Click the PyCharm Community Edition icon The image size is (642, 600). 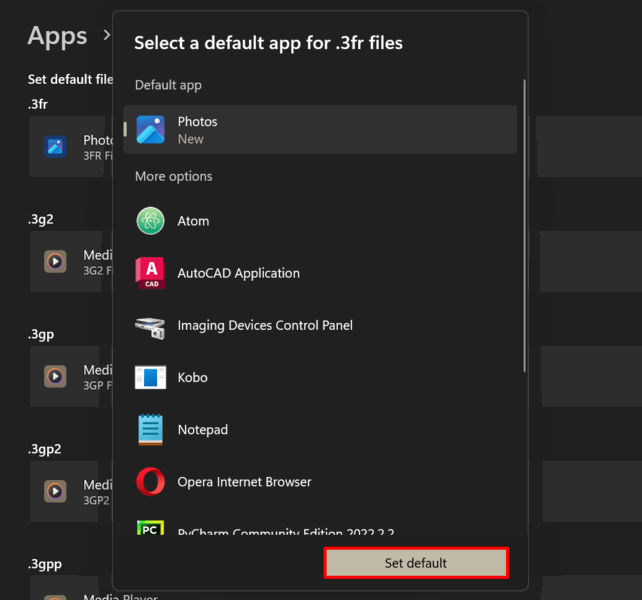tap(150, 528)
